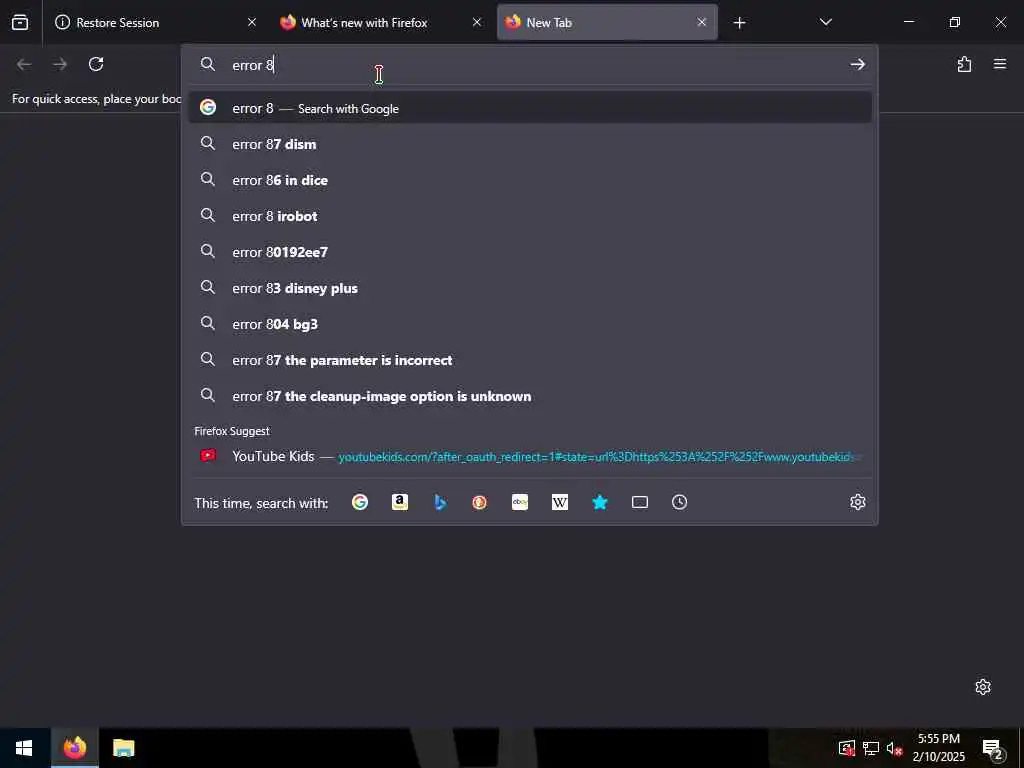Screen dimensions: 1024x768
Task: Open Firefox View from the tab strip
Action: point(20,23)
